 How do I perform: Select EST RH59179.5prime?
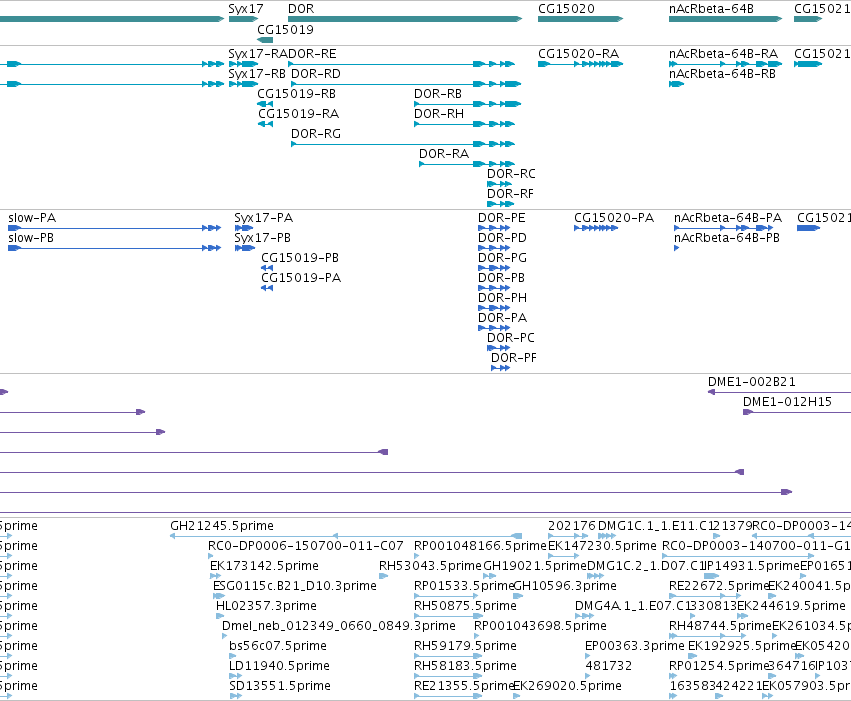click(465, 647)
